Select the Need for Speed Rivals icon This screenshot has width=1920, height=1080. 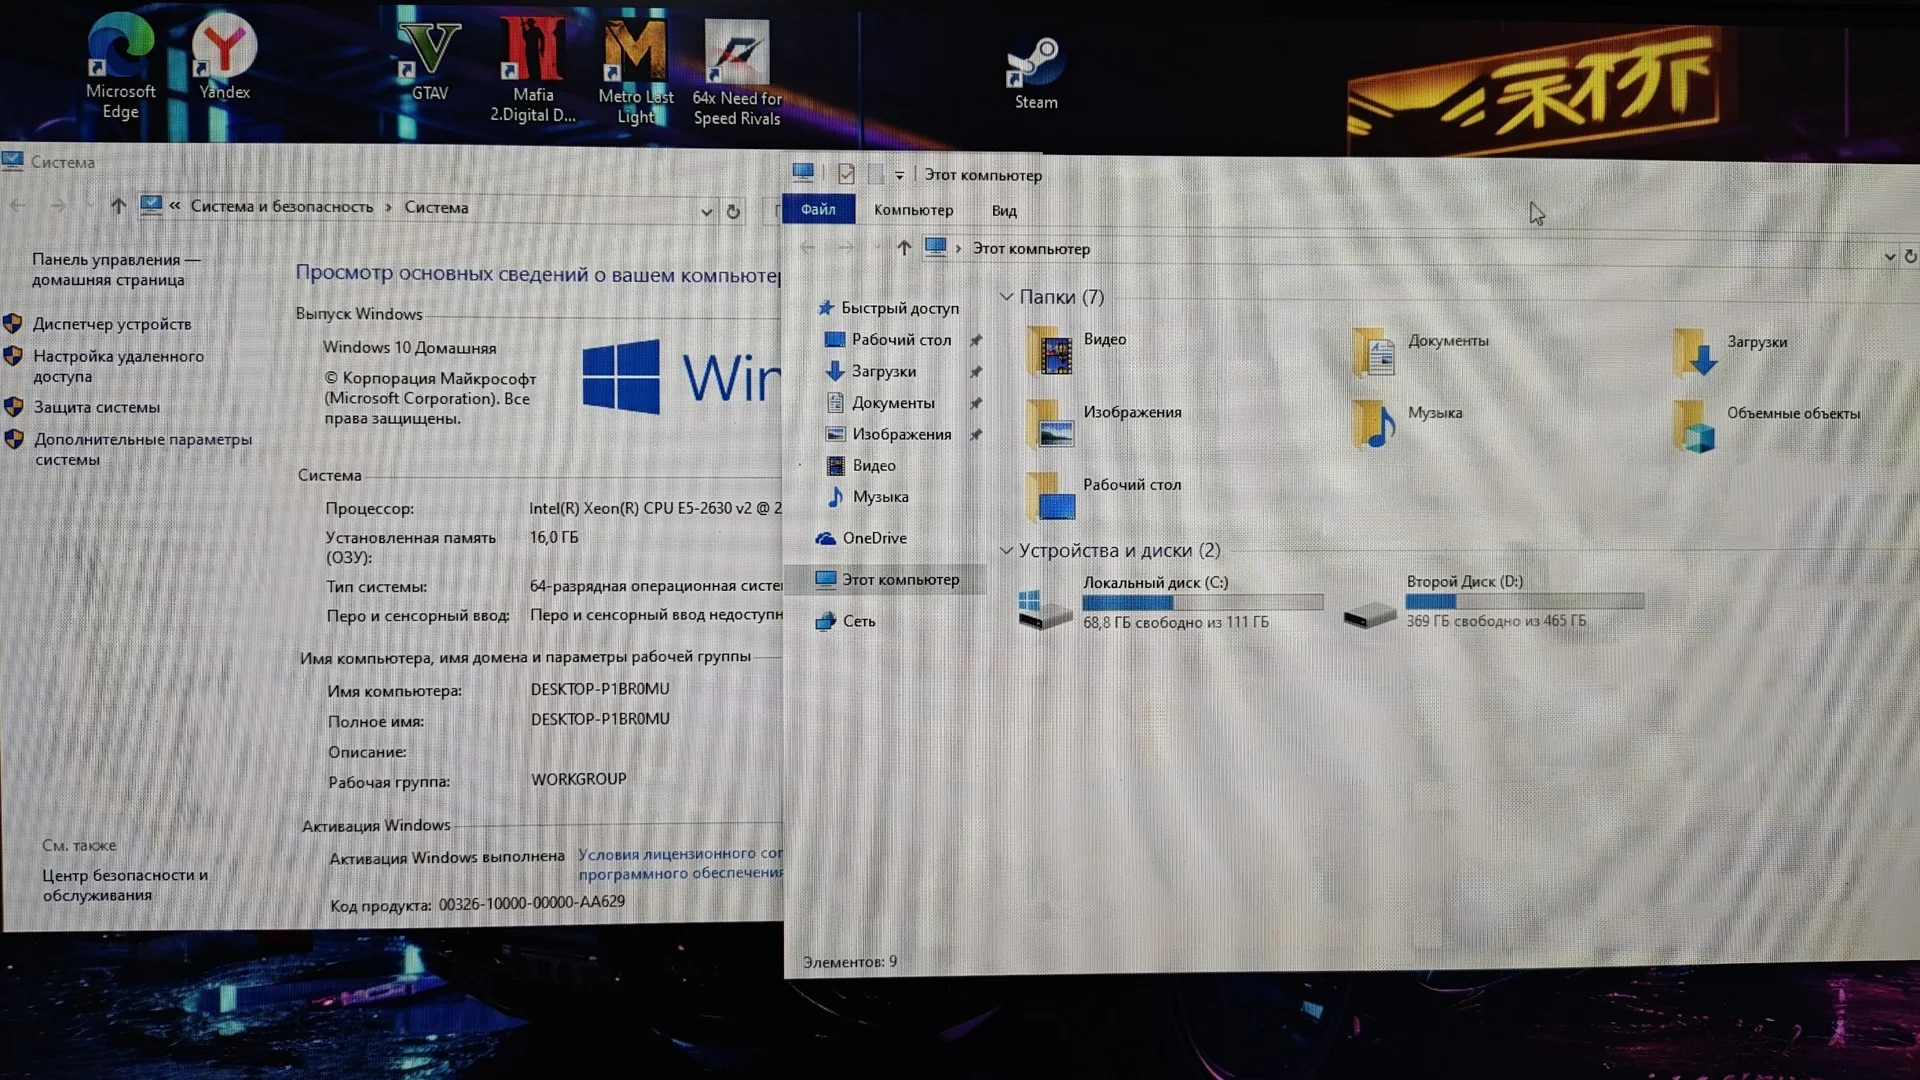[x=737, y=74]
